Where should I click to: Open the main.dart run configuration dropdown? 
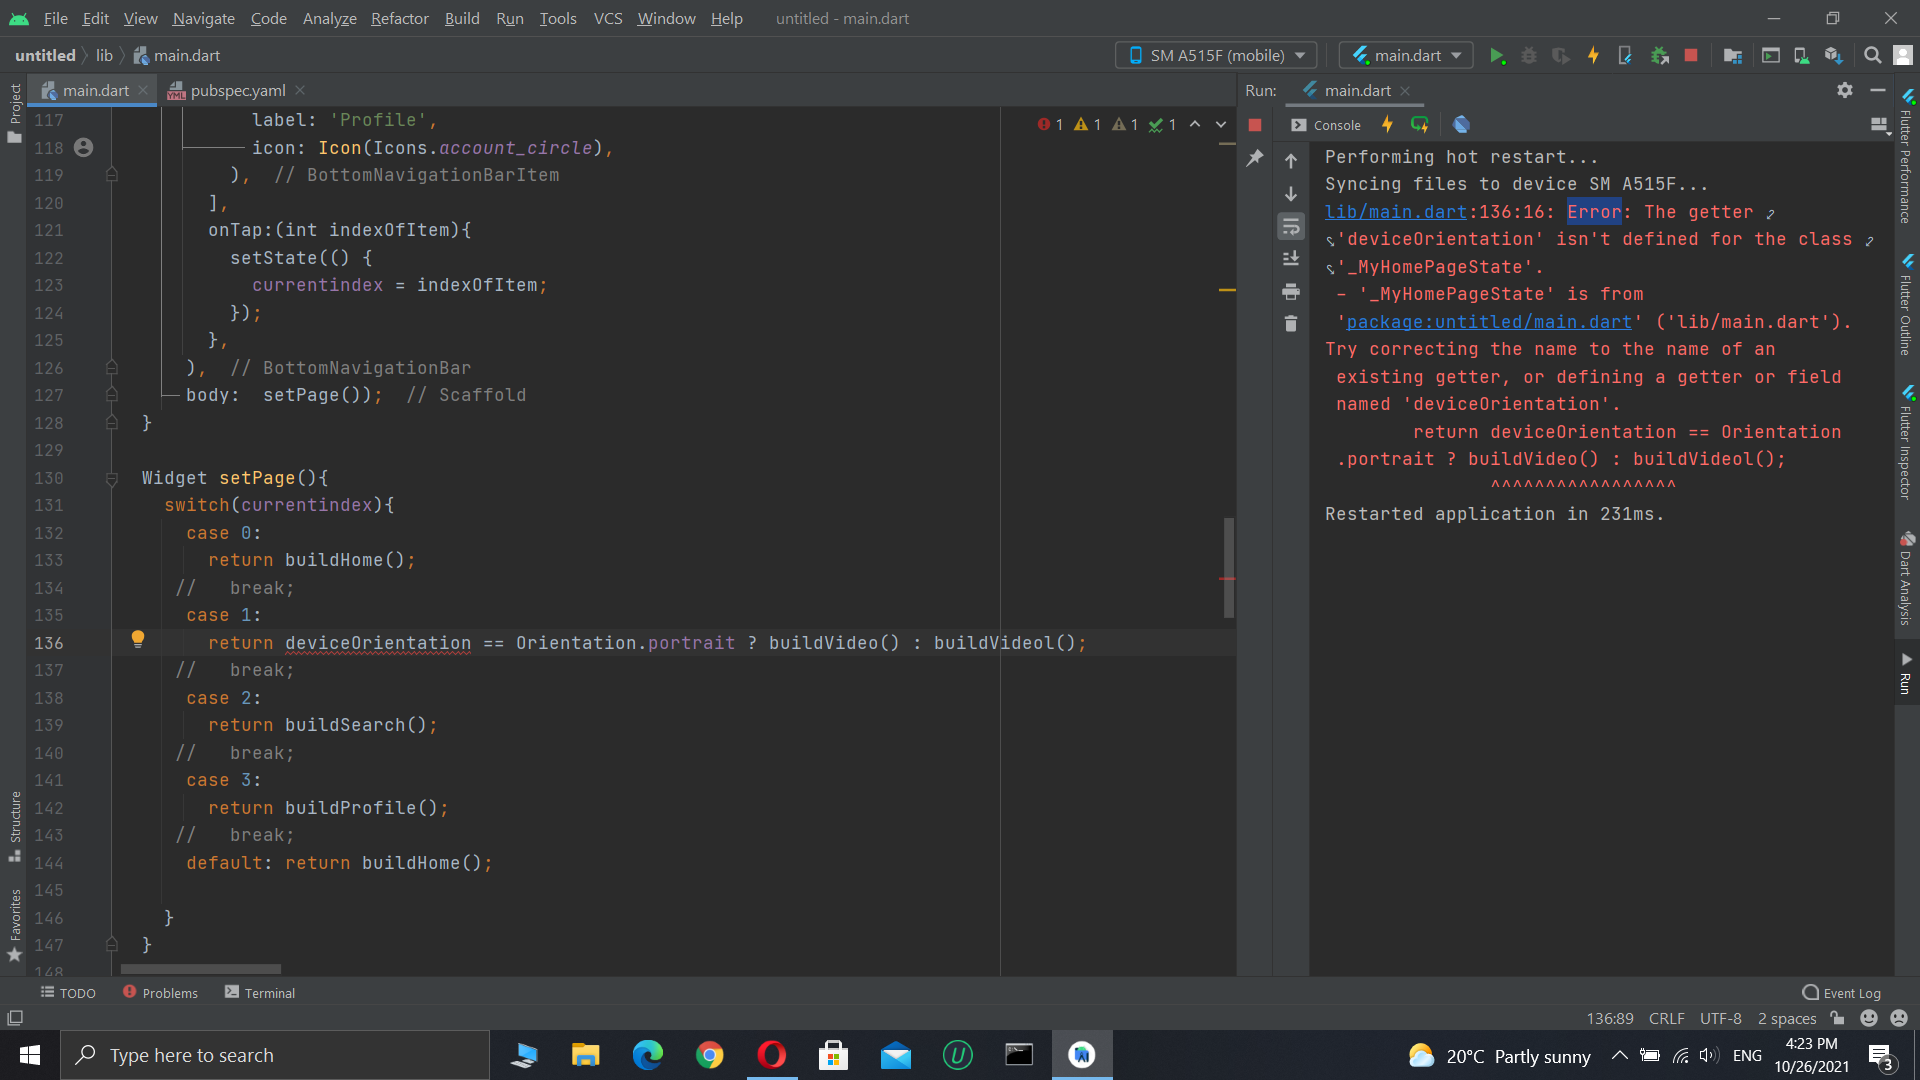(x=1406, y=55)
